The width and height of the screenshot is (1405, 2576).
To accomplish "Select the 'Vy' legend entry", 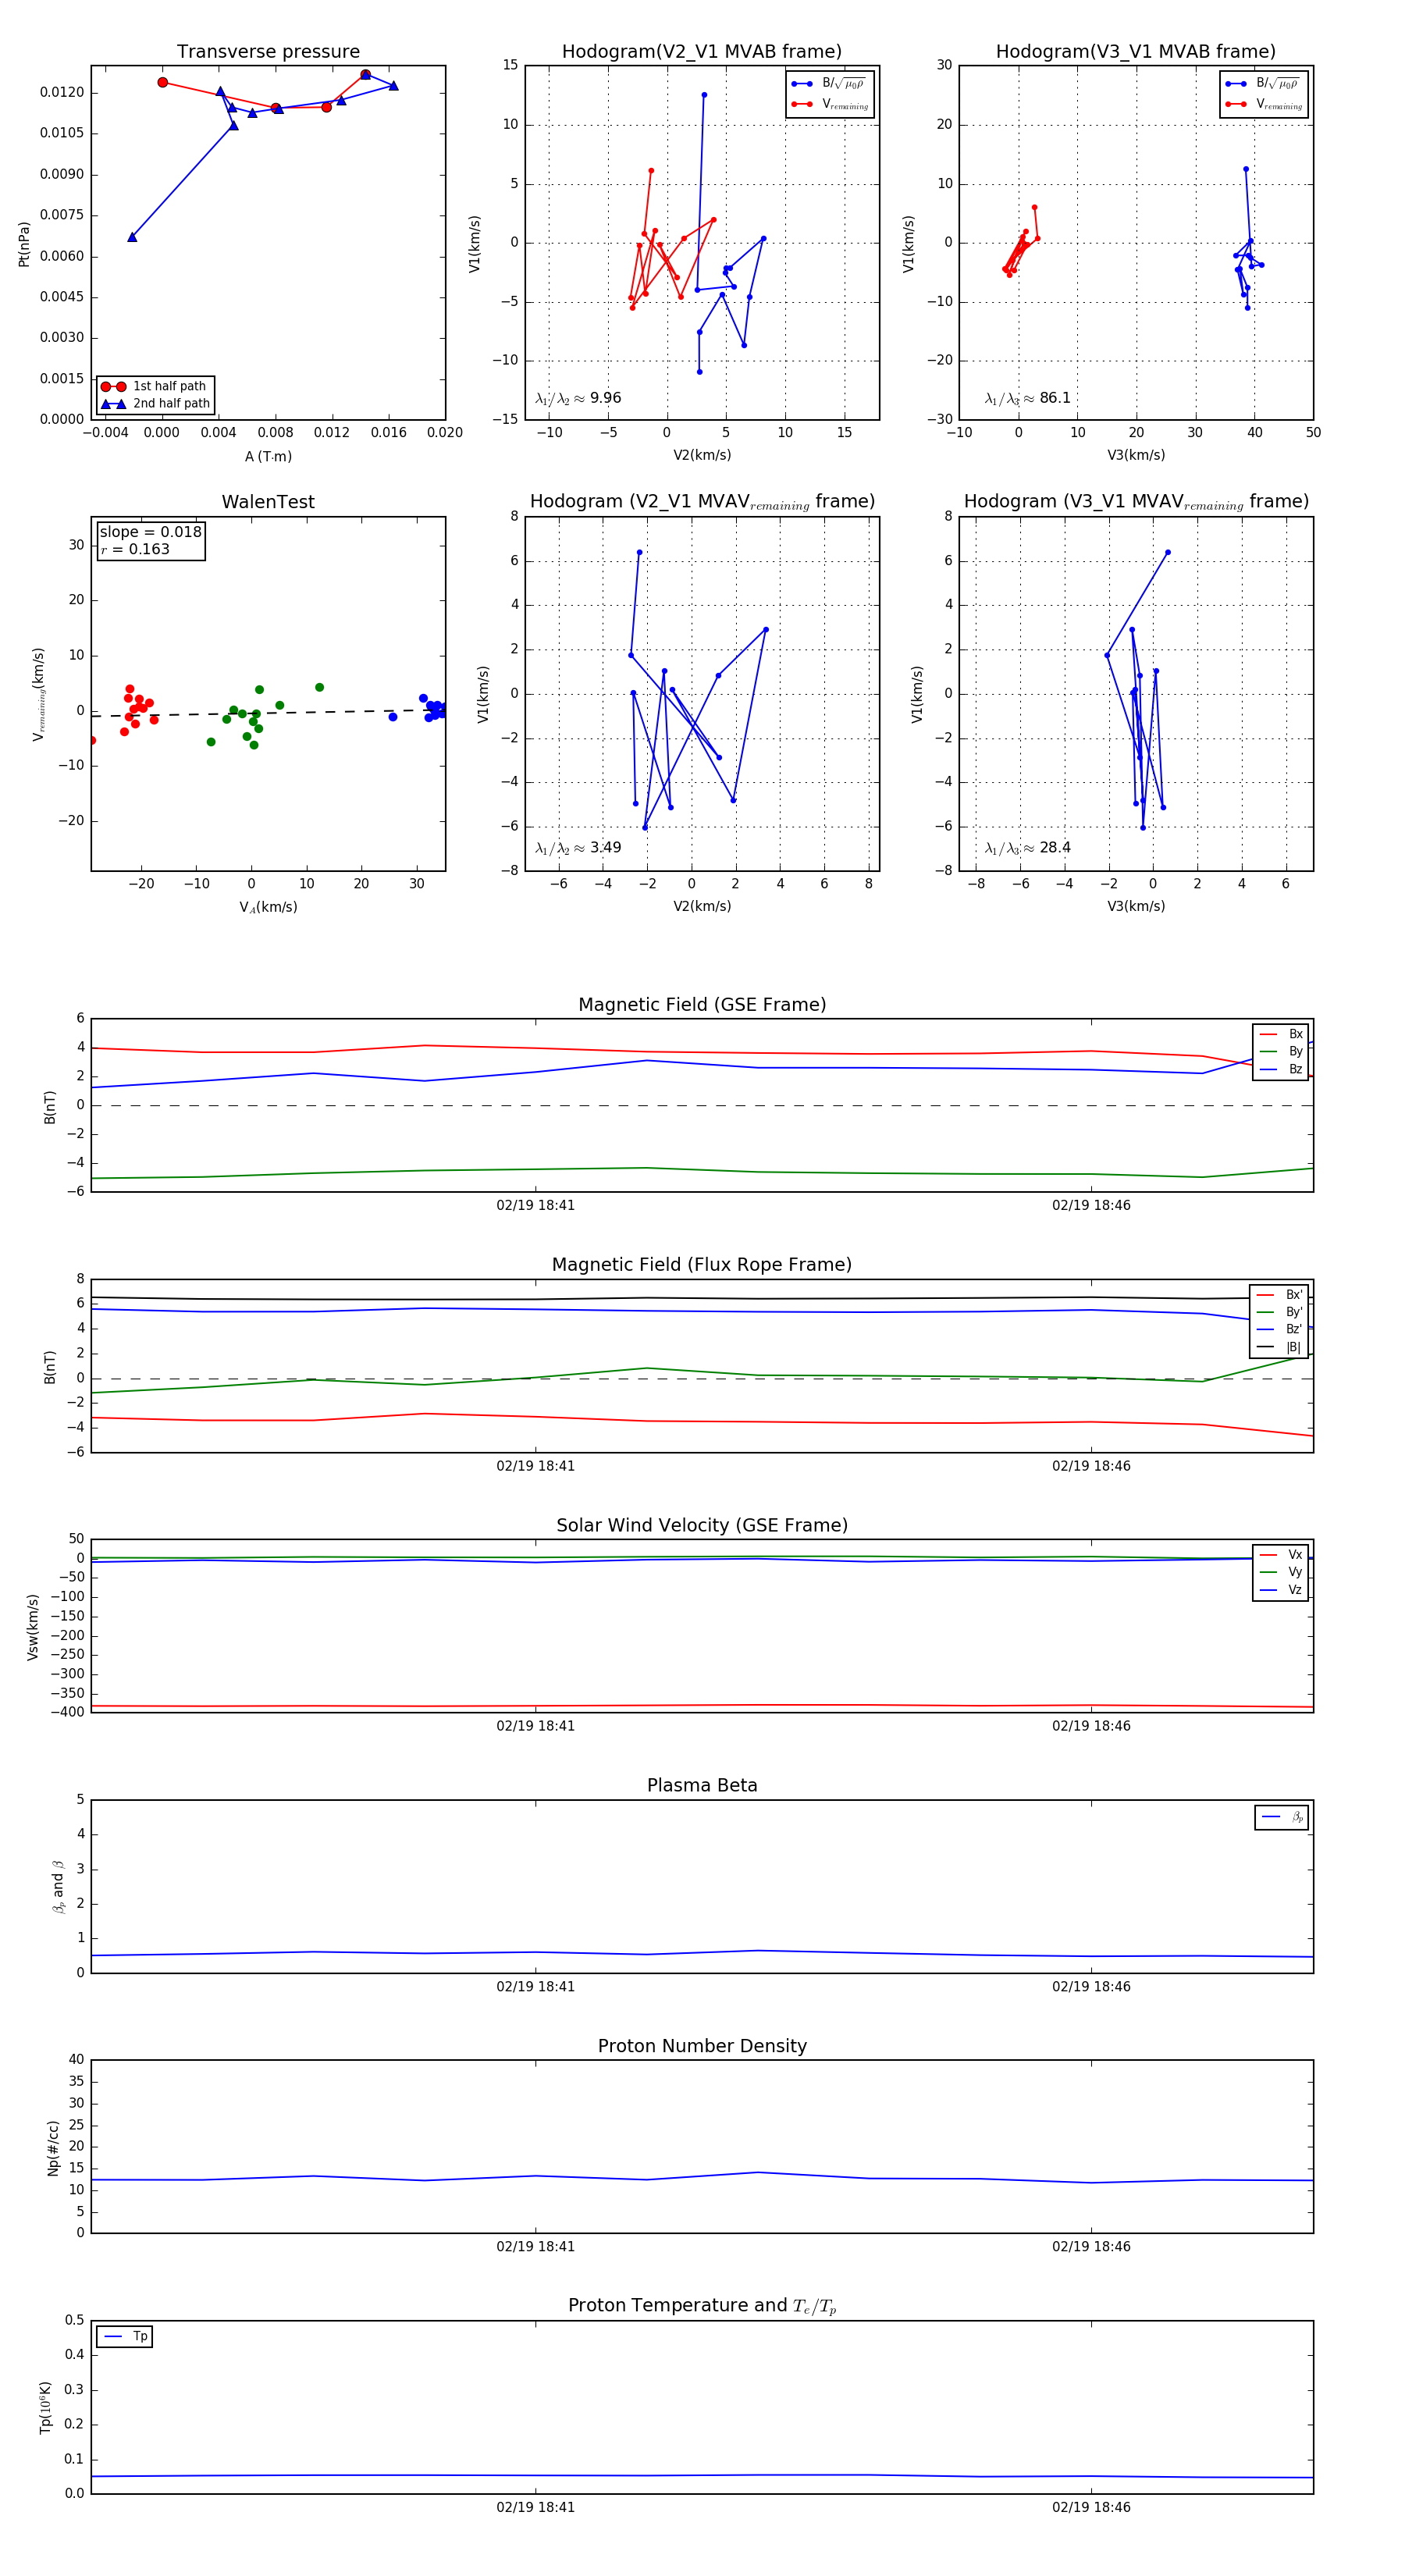I will pos(1281,1572).
